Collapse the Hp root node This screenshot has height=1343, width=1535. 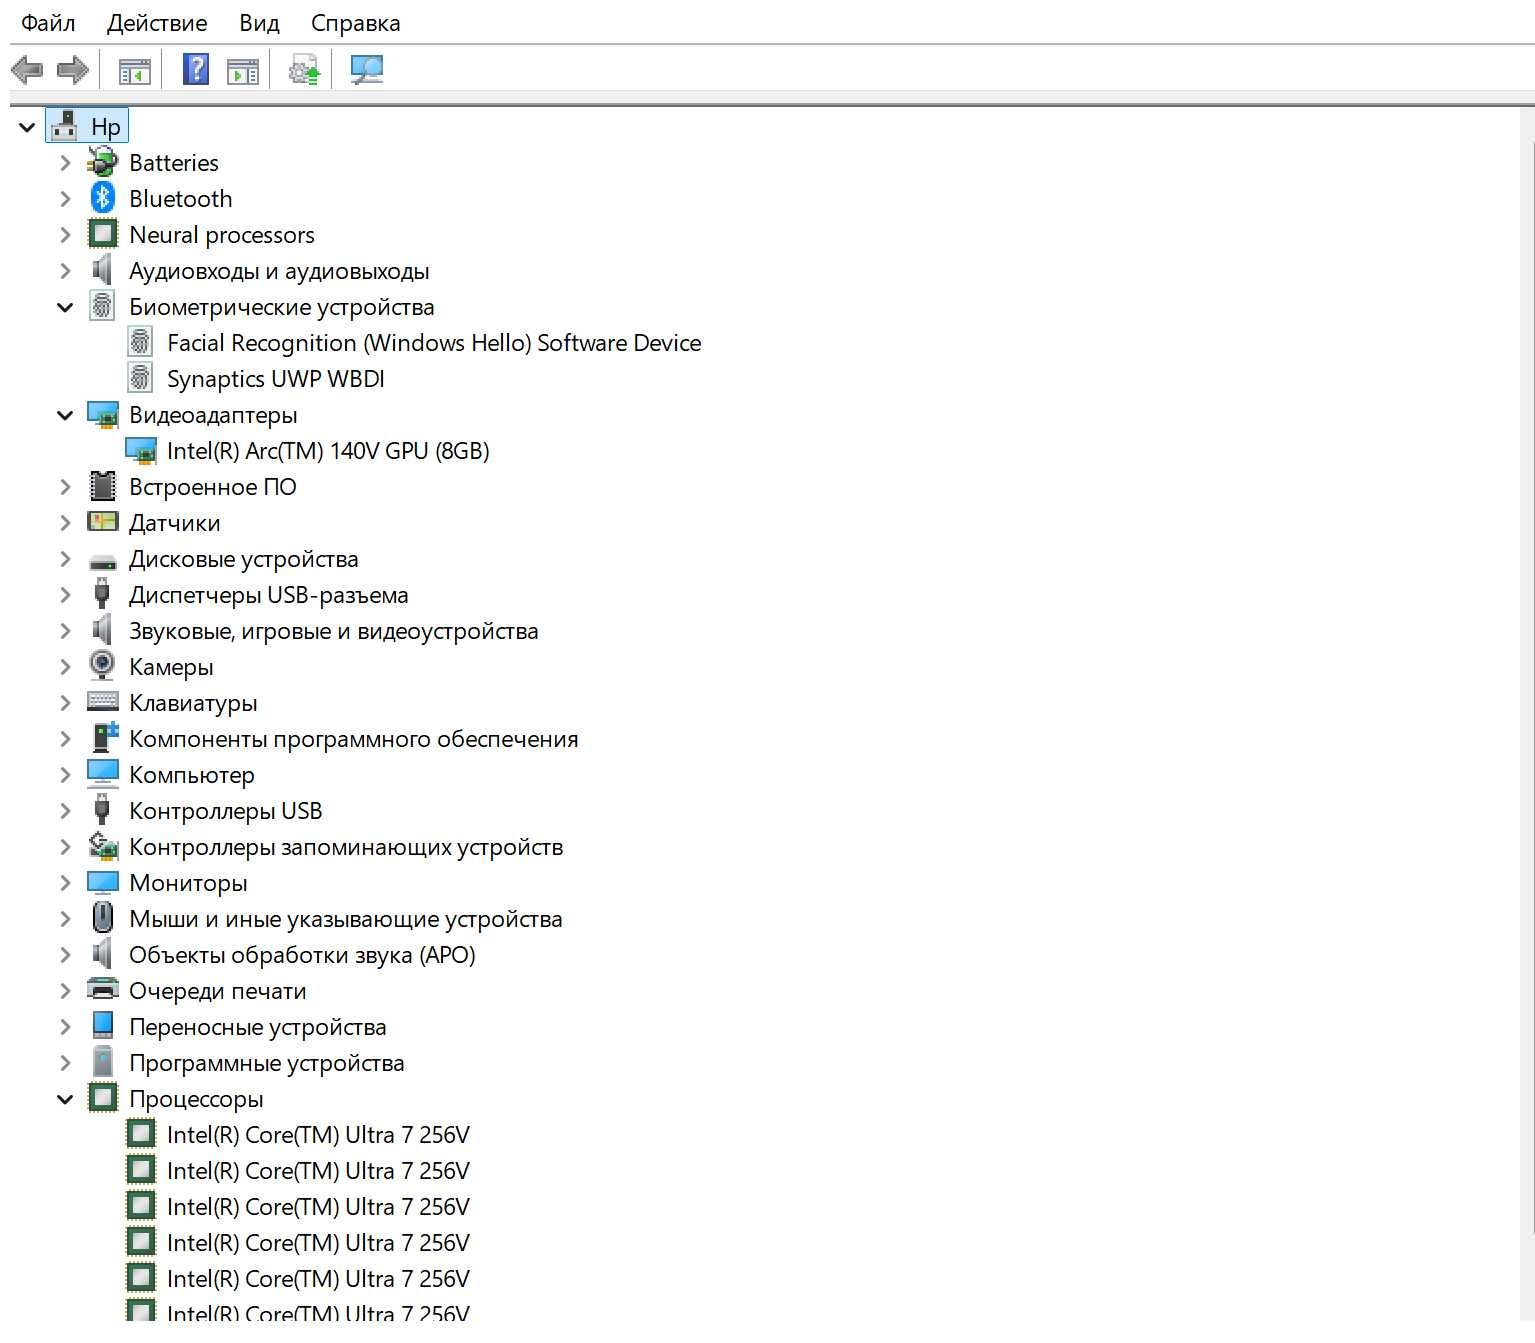[x=27, y=127]
